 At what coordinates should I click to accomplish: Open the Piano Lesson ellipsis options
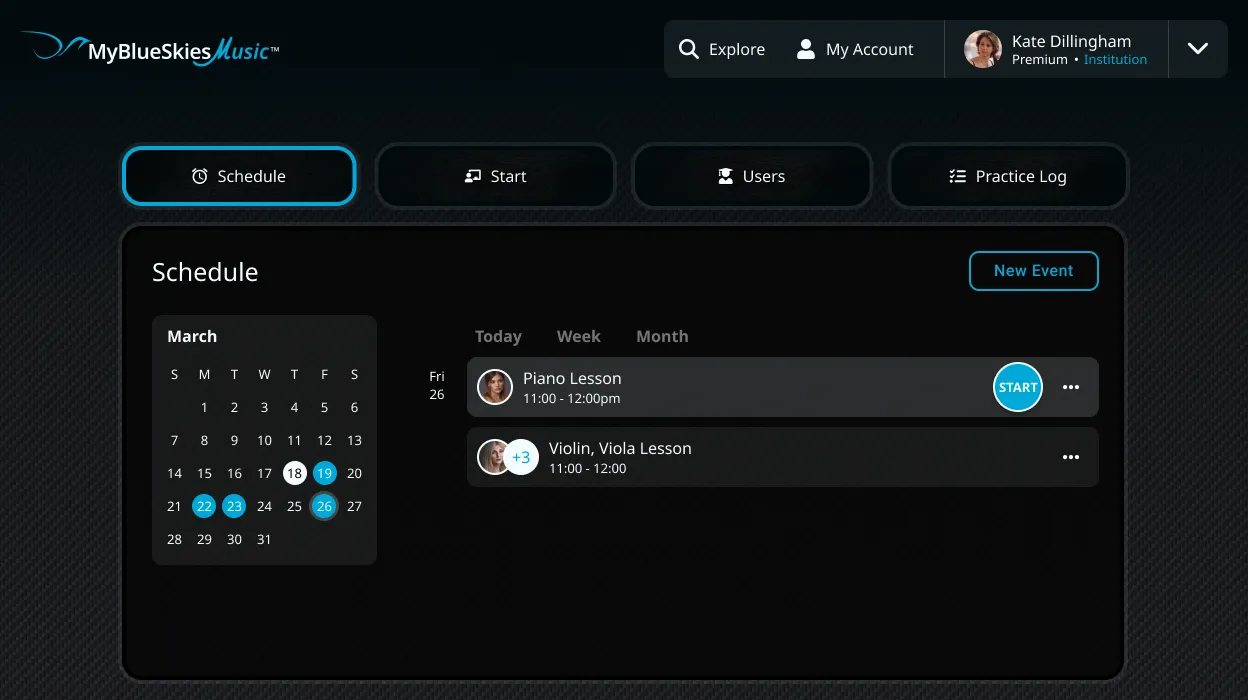point(1071,387)
